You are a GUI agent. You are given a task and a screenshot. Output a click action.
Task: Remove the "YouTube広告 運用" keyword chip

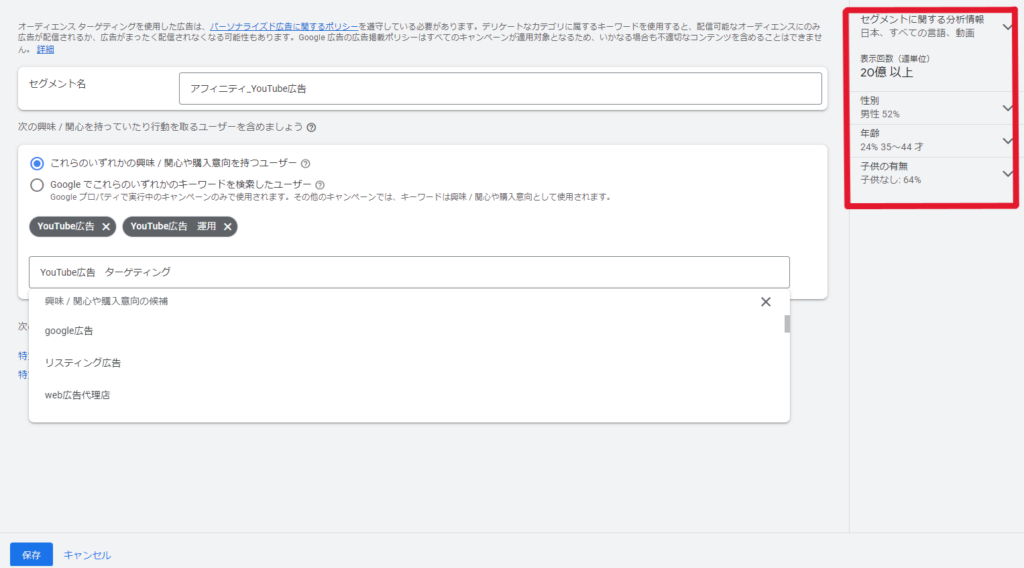tap(228, 227)
